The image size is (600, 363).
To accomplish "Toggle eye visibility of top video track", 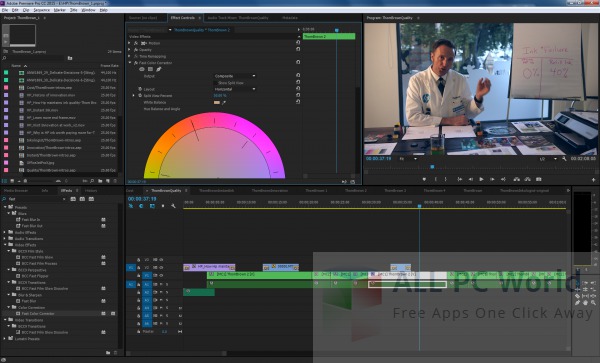I will [x=161, y=260].
